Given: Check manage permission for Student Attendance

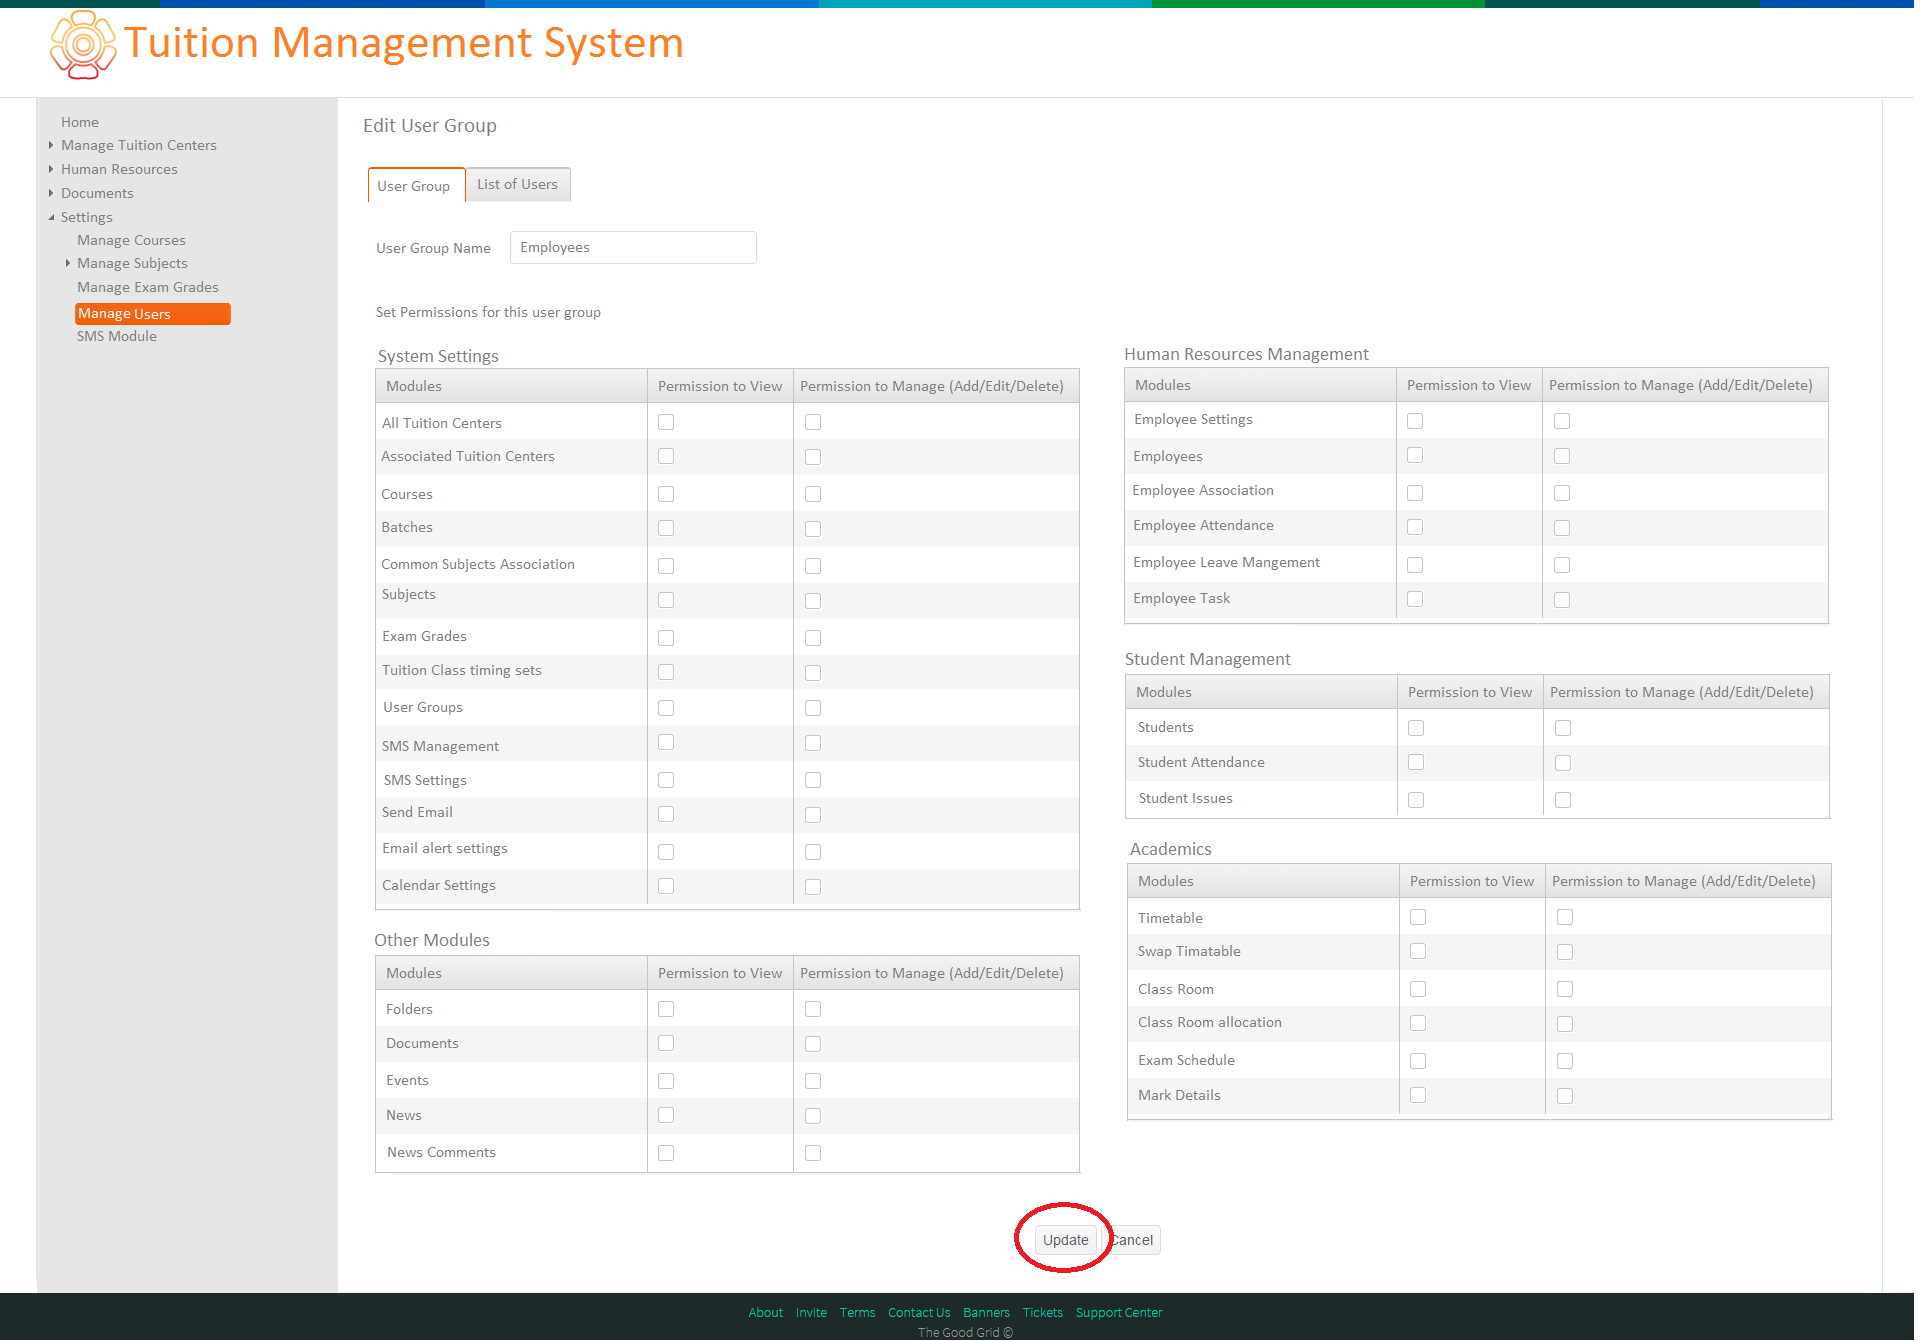Looking at the screenshot, I should (x=1563, y=764).
